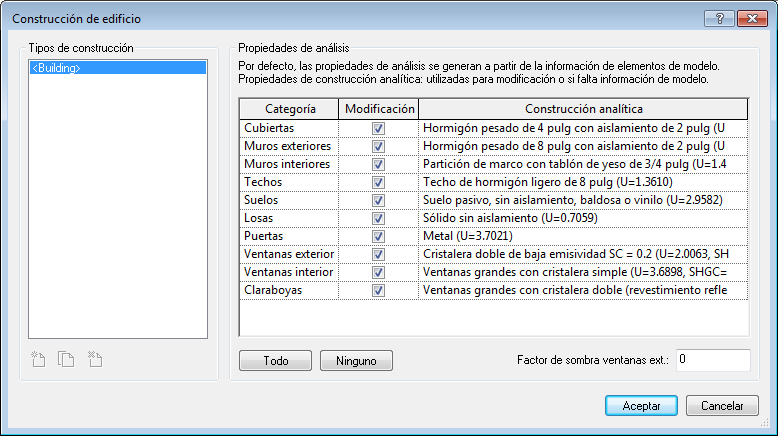Click the new construction type icon
This screenshot has width=778, height=436.
[38, 359]
